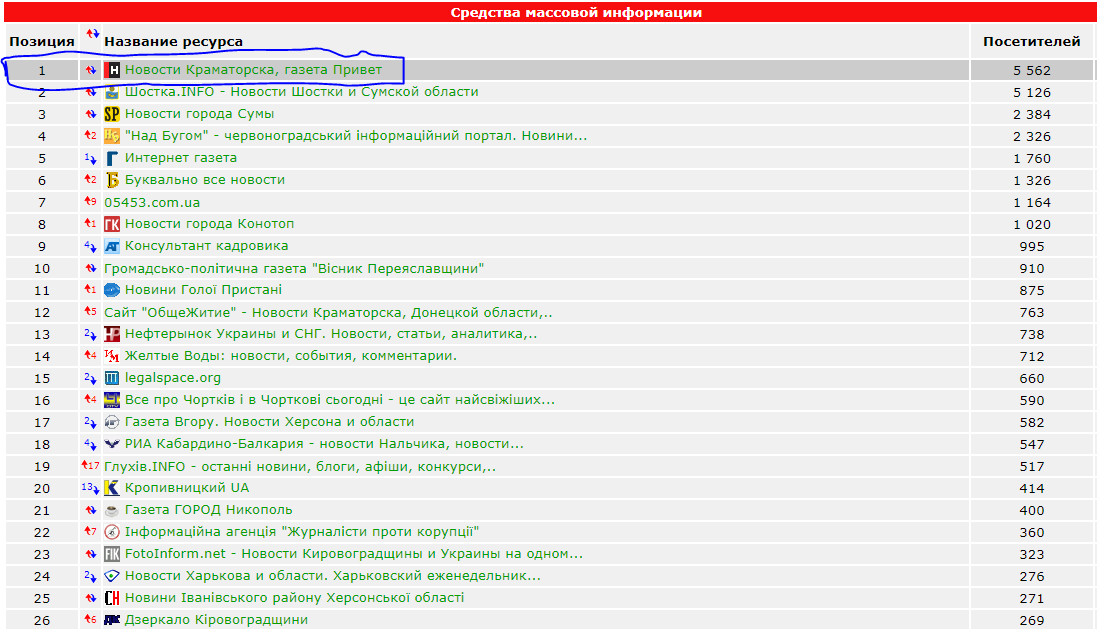
Task: Open Газета Вгору Херсон news link
Action: point(269,422)
